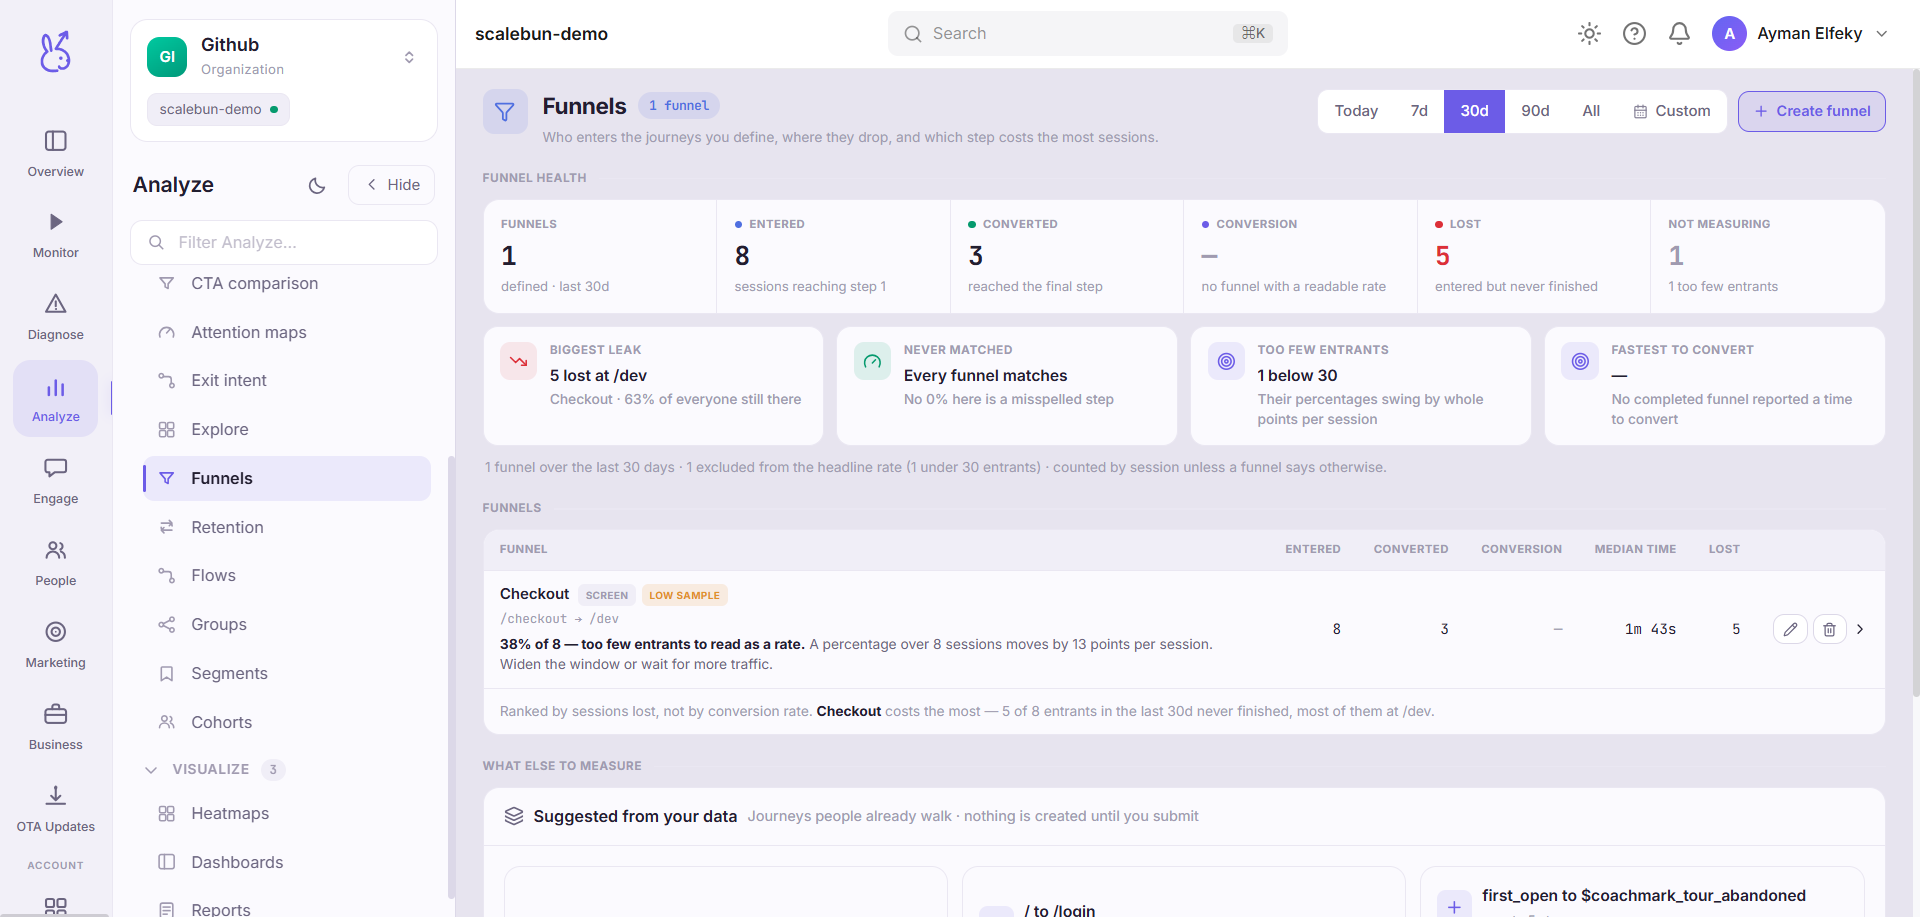Open CTA comparison in Analyze list
The width and height of the screenshot is (1920, 917).
tap(287, 284)
